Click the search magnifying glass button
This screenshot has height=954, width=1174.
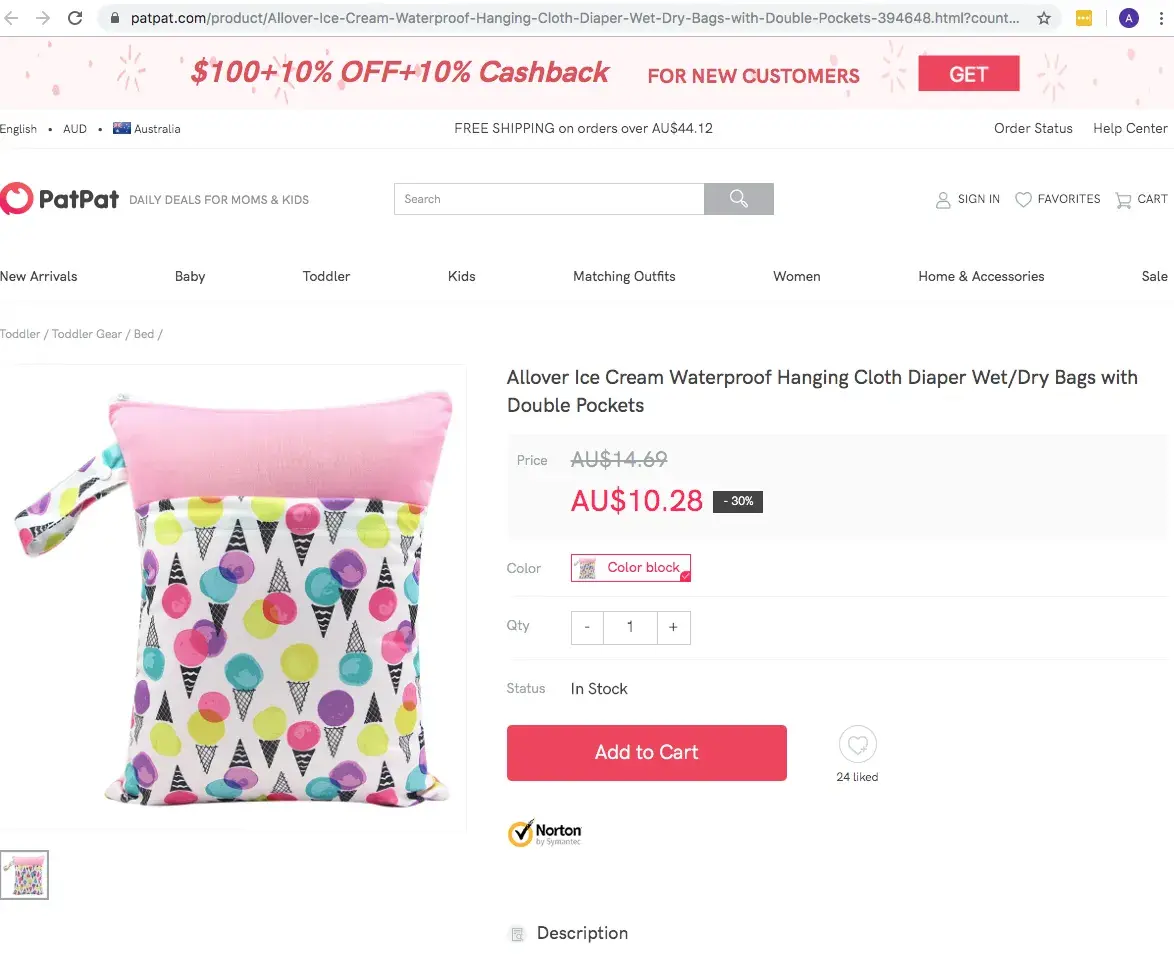pos(738,199)
